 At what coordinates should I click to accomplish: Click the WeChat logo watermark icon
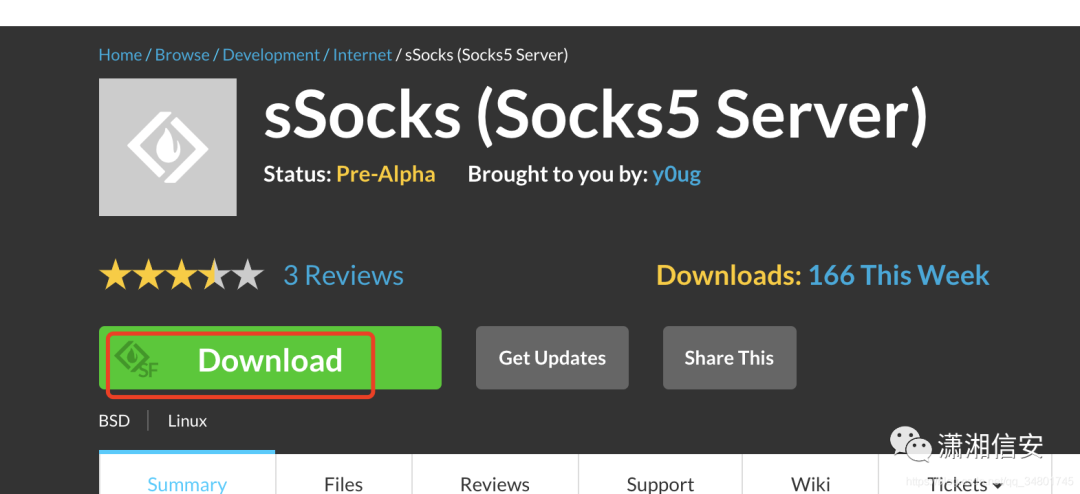(x=911, y=444)
